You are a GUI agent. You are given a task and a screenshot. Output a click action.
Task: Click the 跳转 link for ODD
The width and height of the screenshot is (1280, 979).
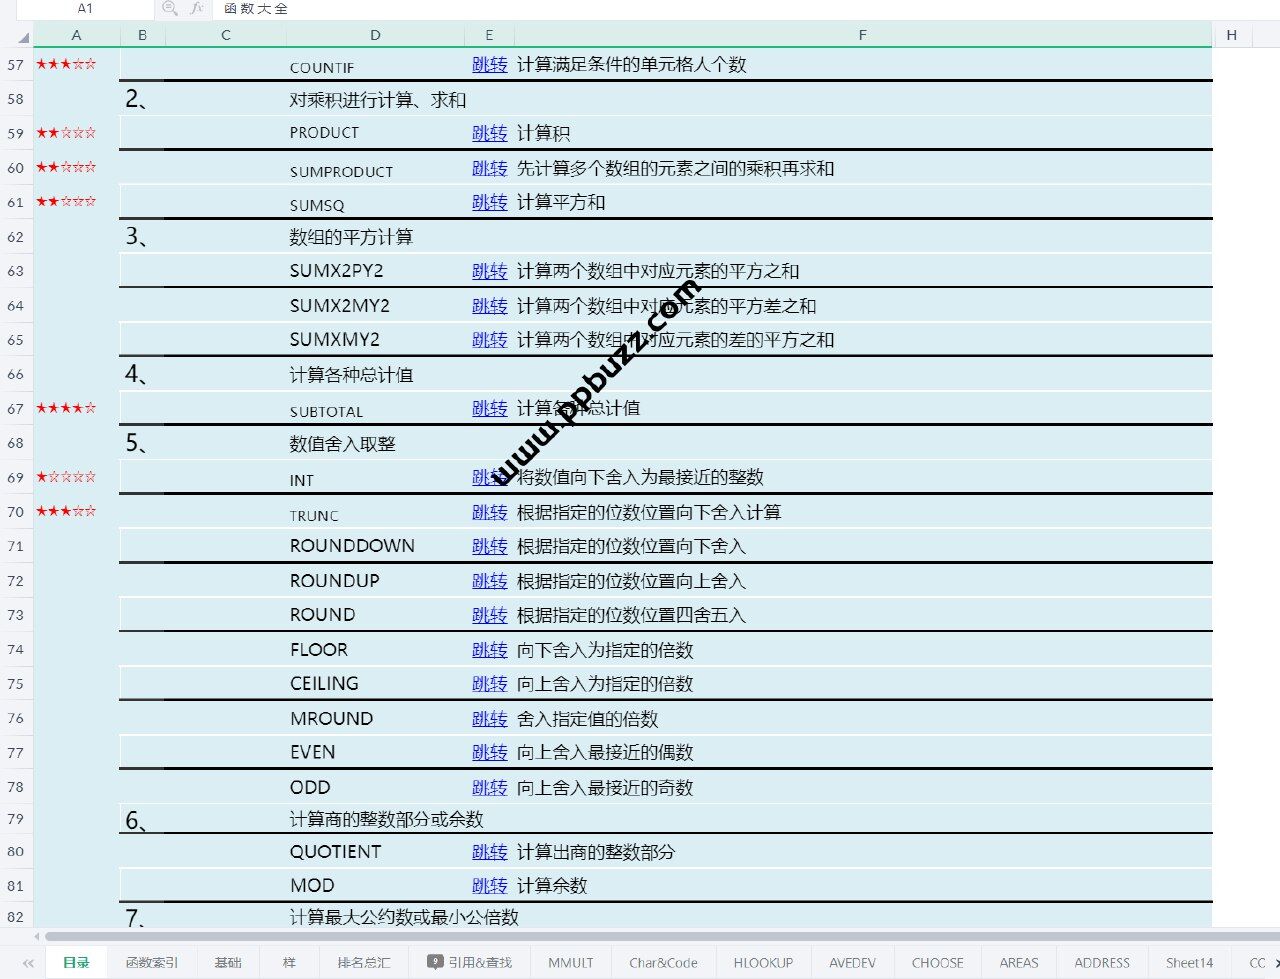(x=490, y=788)
